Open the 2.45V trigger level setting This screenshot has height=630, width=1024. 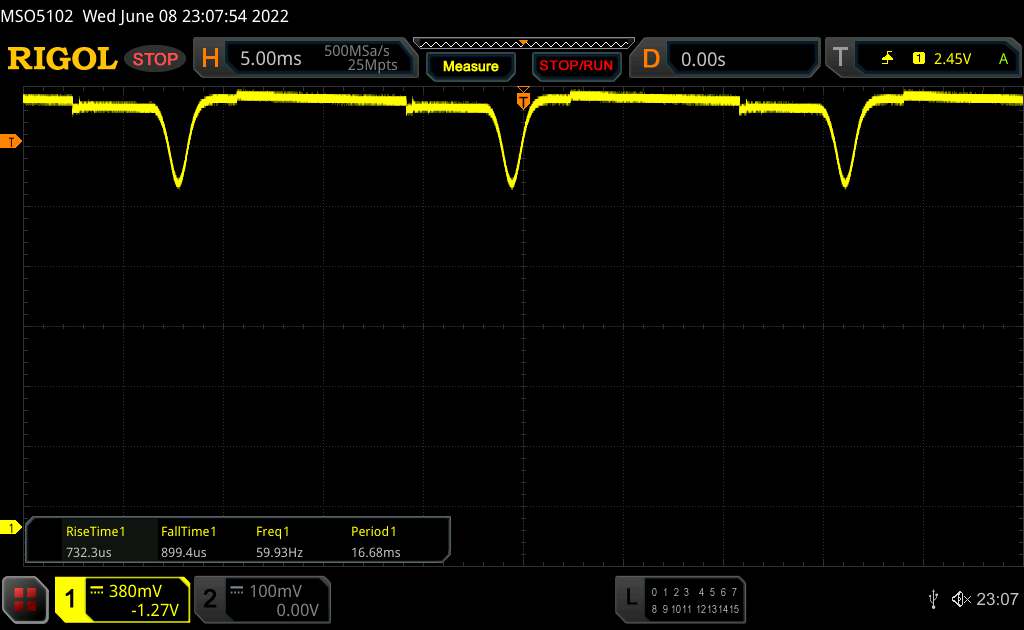(951, 59)
